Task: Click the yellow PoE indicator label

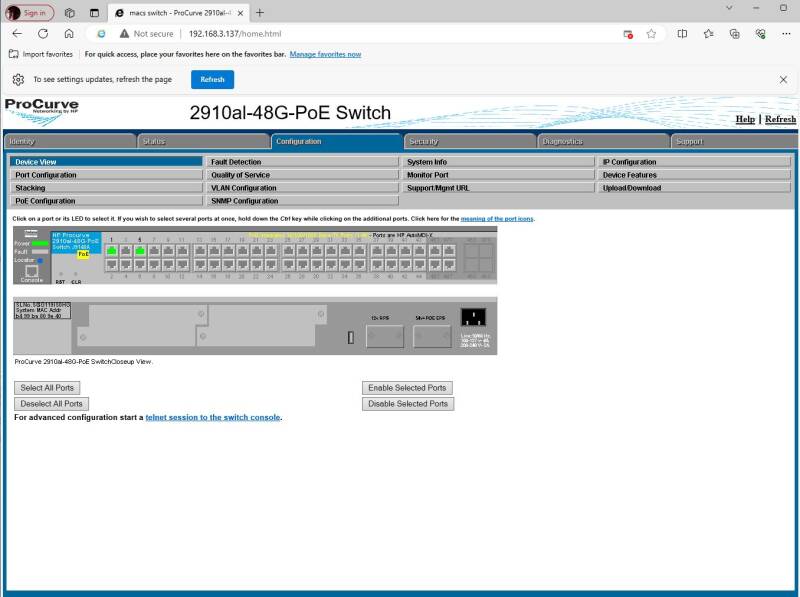Action: (83, 254)
